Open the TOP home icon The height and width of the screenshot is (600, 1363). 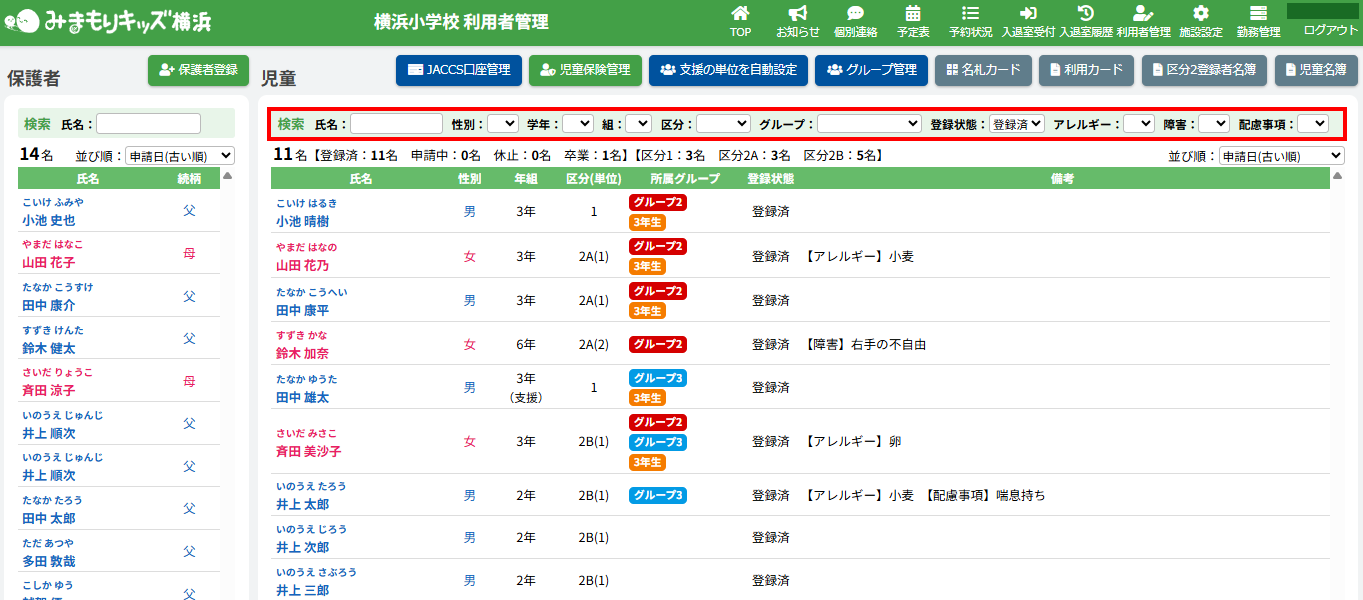[740, 14]
